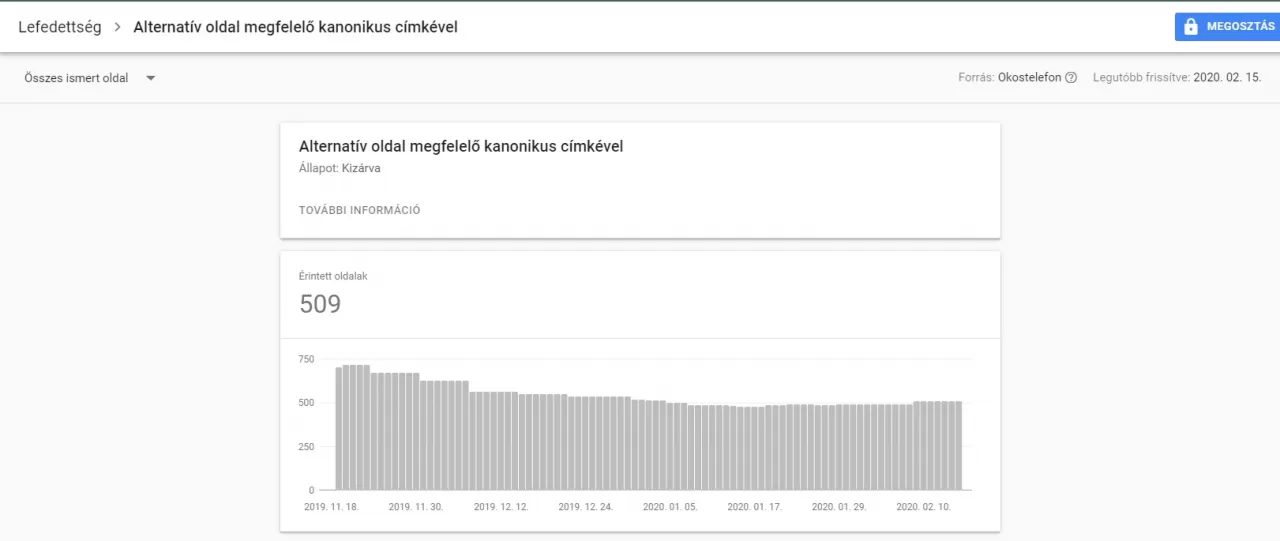Go back to Lefedettség breadcrumb
Screen dimensions: 1280x541
[60, 27]
